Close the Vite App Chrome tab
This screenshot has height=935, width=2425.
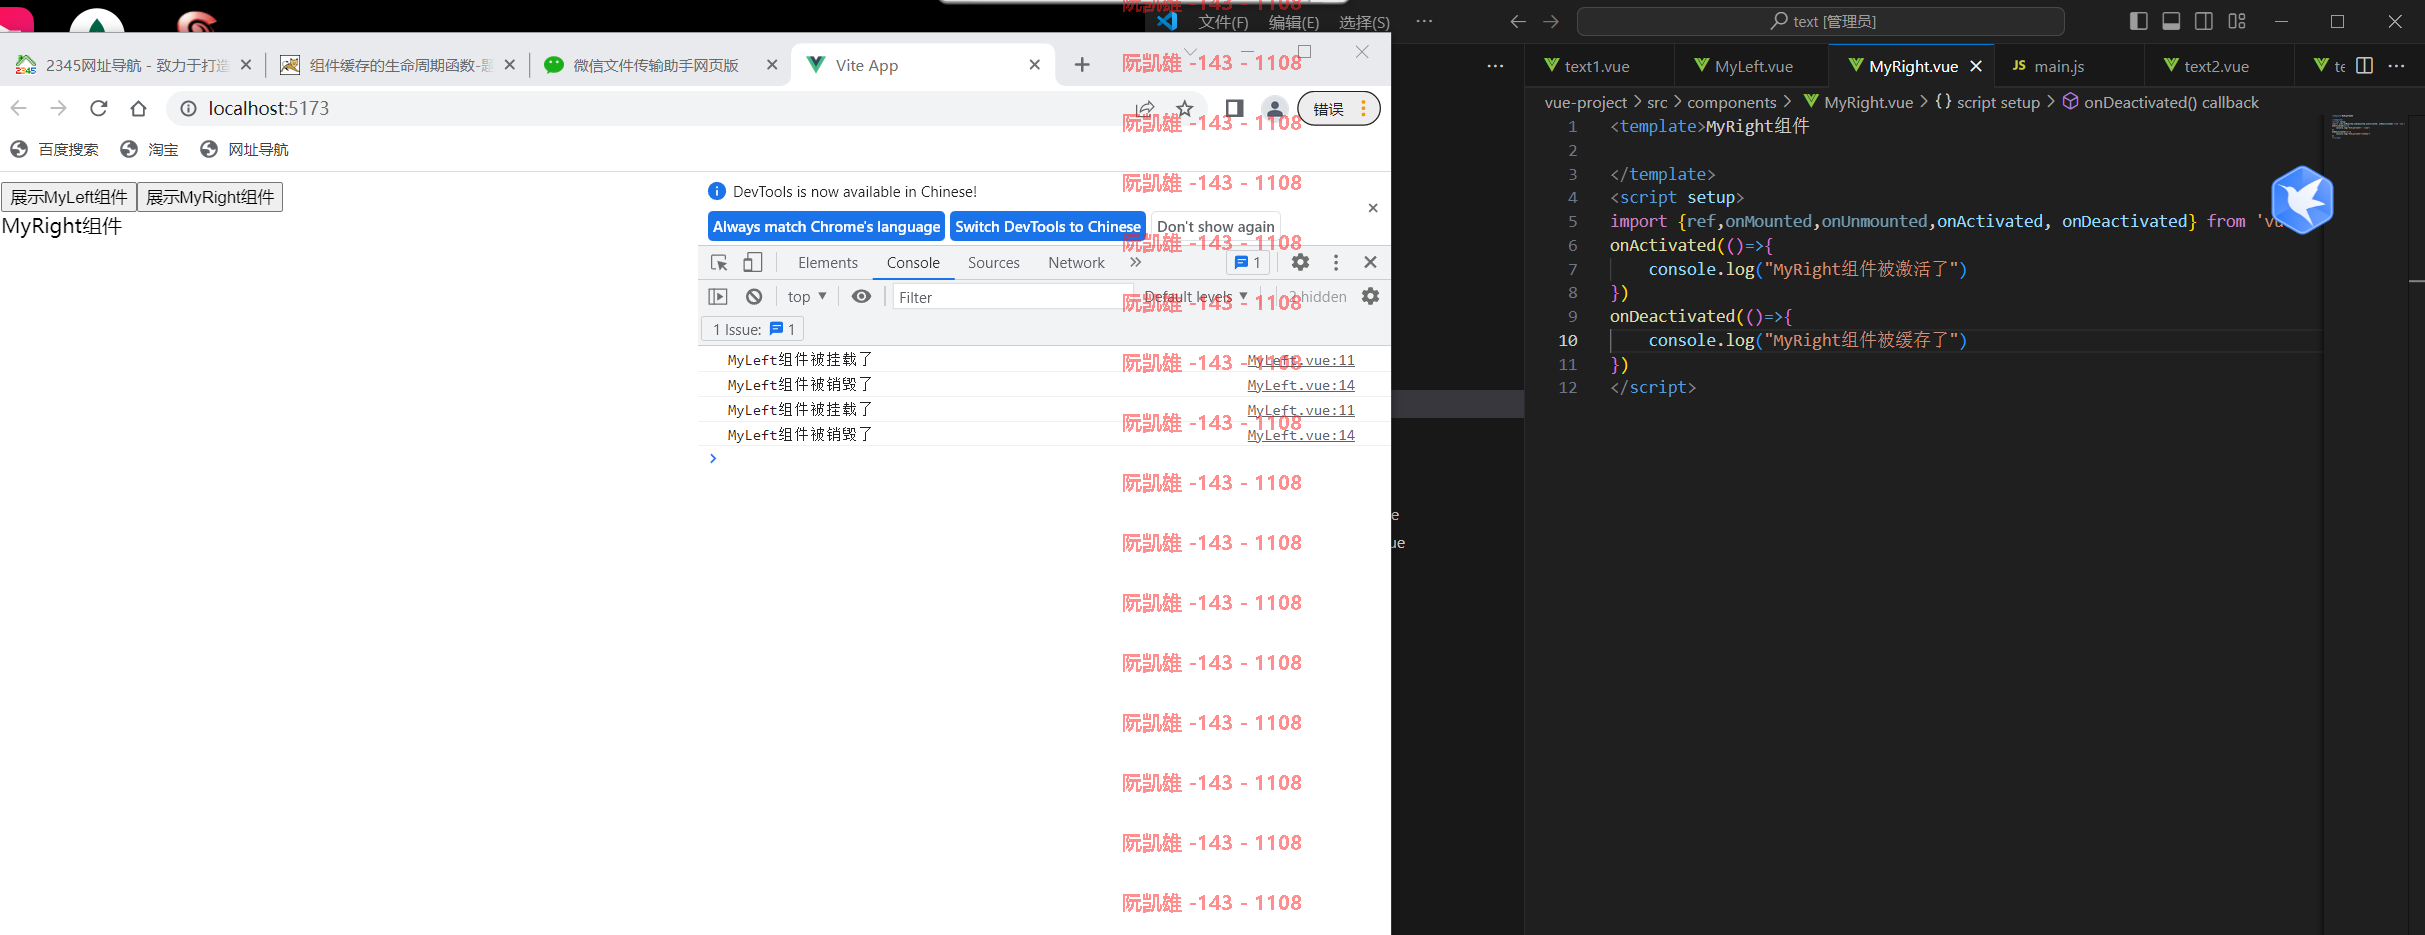pos(1034,65)
